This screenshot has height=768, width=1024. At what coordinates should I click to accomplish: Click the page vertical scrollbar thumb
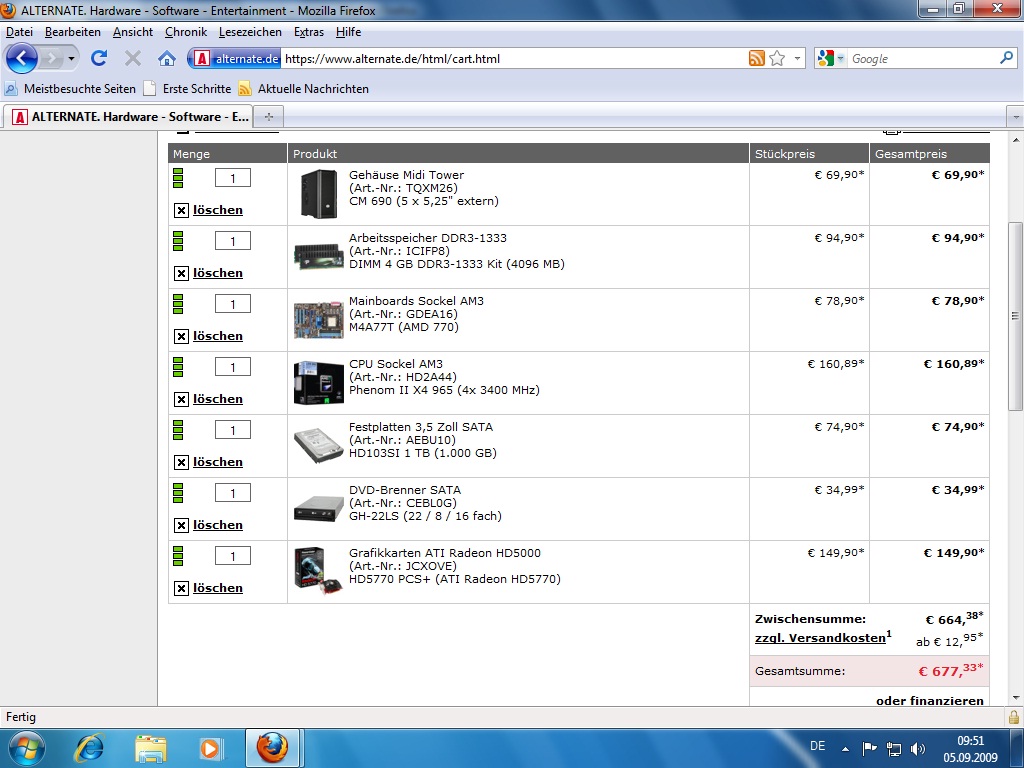pyautogui.click(x=1014, y=317)
